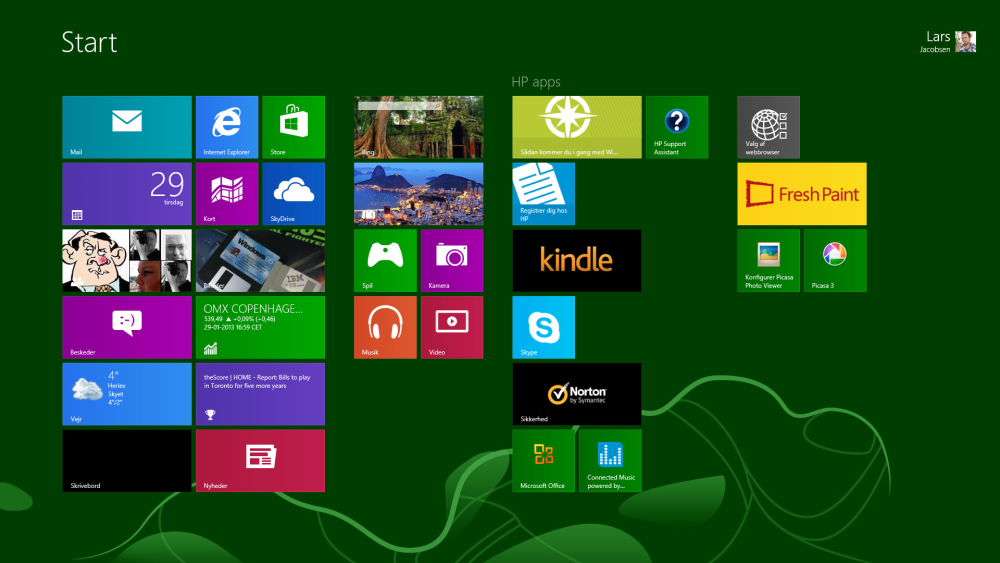
Task: Open the Windows Store tile
Action: 293,127
